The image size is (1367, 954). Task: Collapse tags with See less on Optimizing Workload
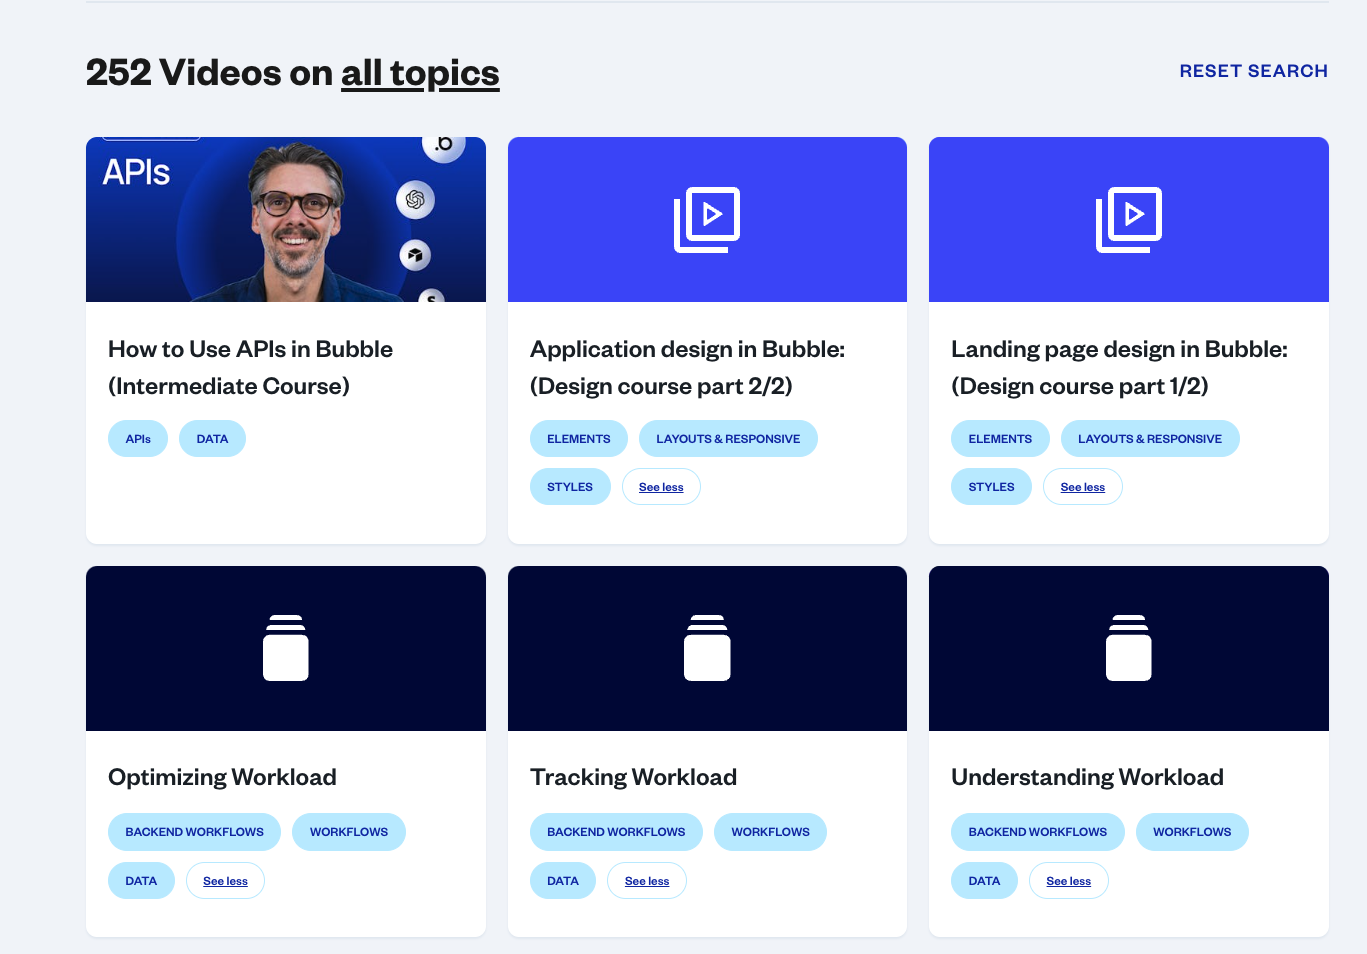(x=225, y=881)
